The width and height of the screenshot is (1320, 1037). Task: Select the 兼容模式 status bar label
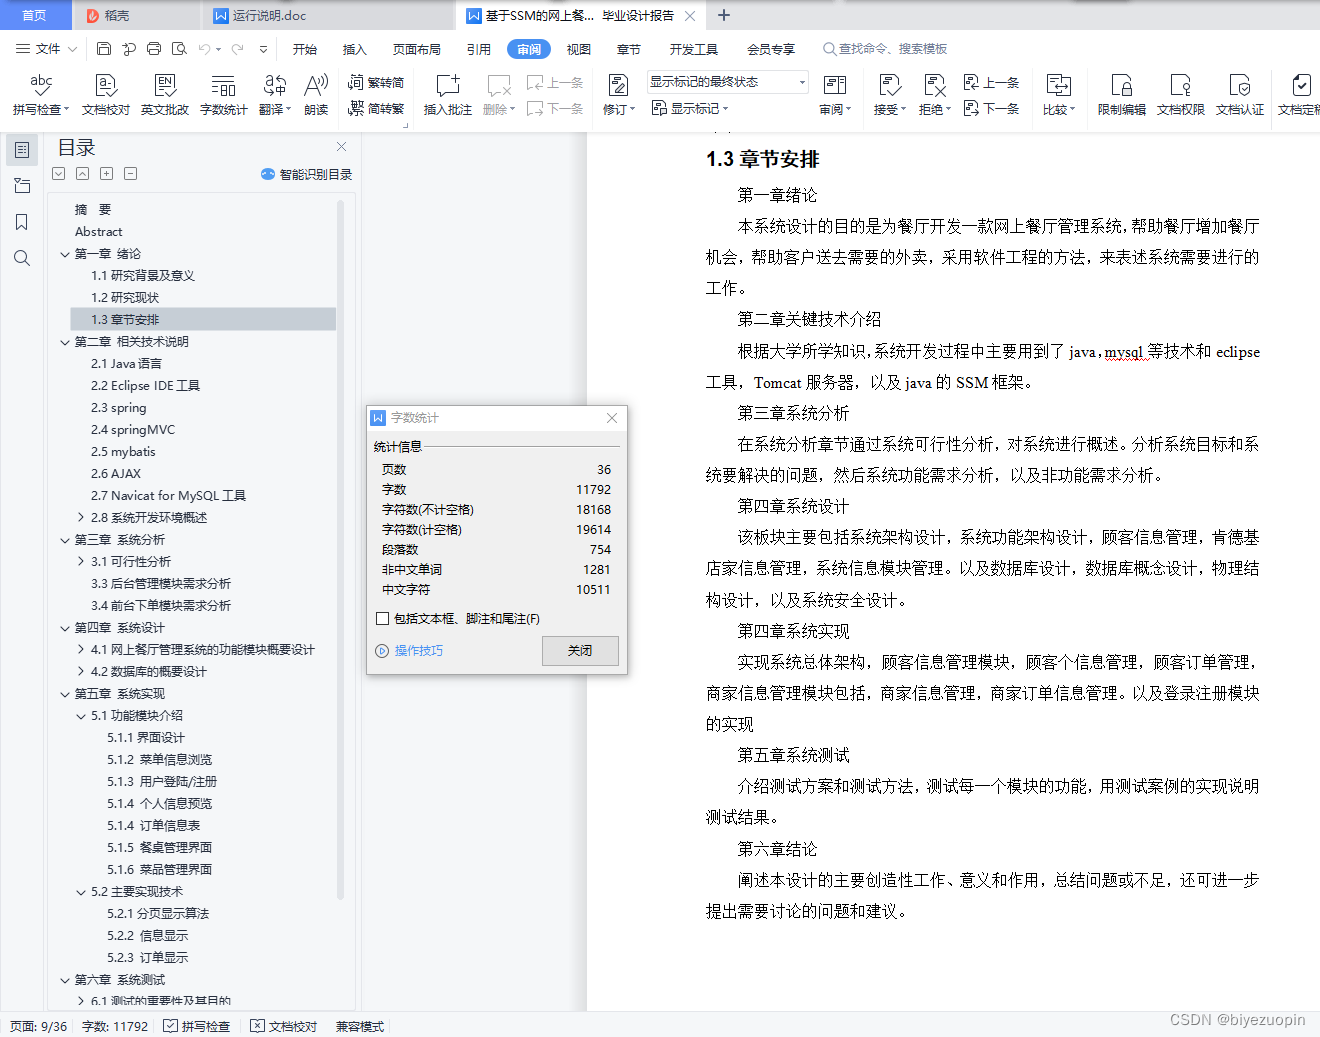pyautogui.click(x=360, y=1026)
